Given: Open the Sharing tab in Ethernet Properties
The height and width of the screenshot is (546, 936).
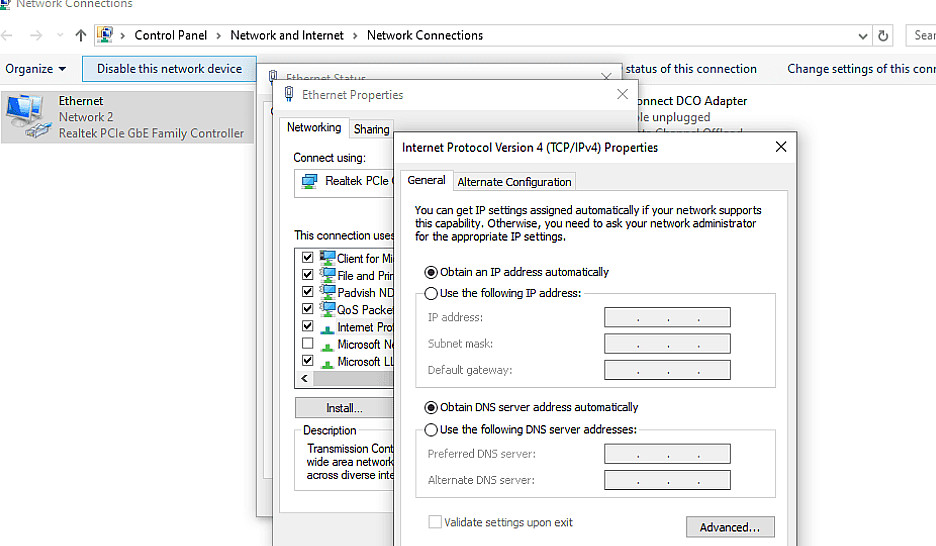Looking at the screenshot, I should click(x=371, y=129).
